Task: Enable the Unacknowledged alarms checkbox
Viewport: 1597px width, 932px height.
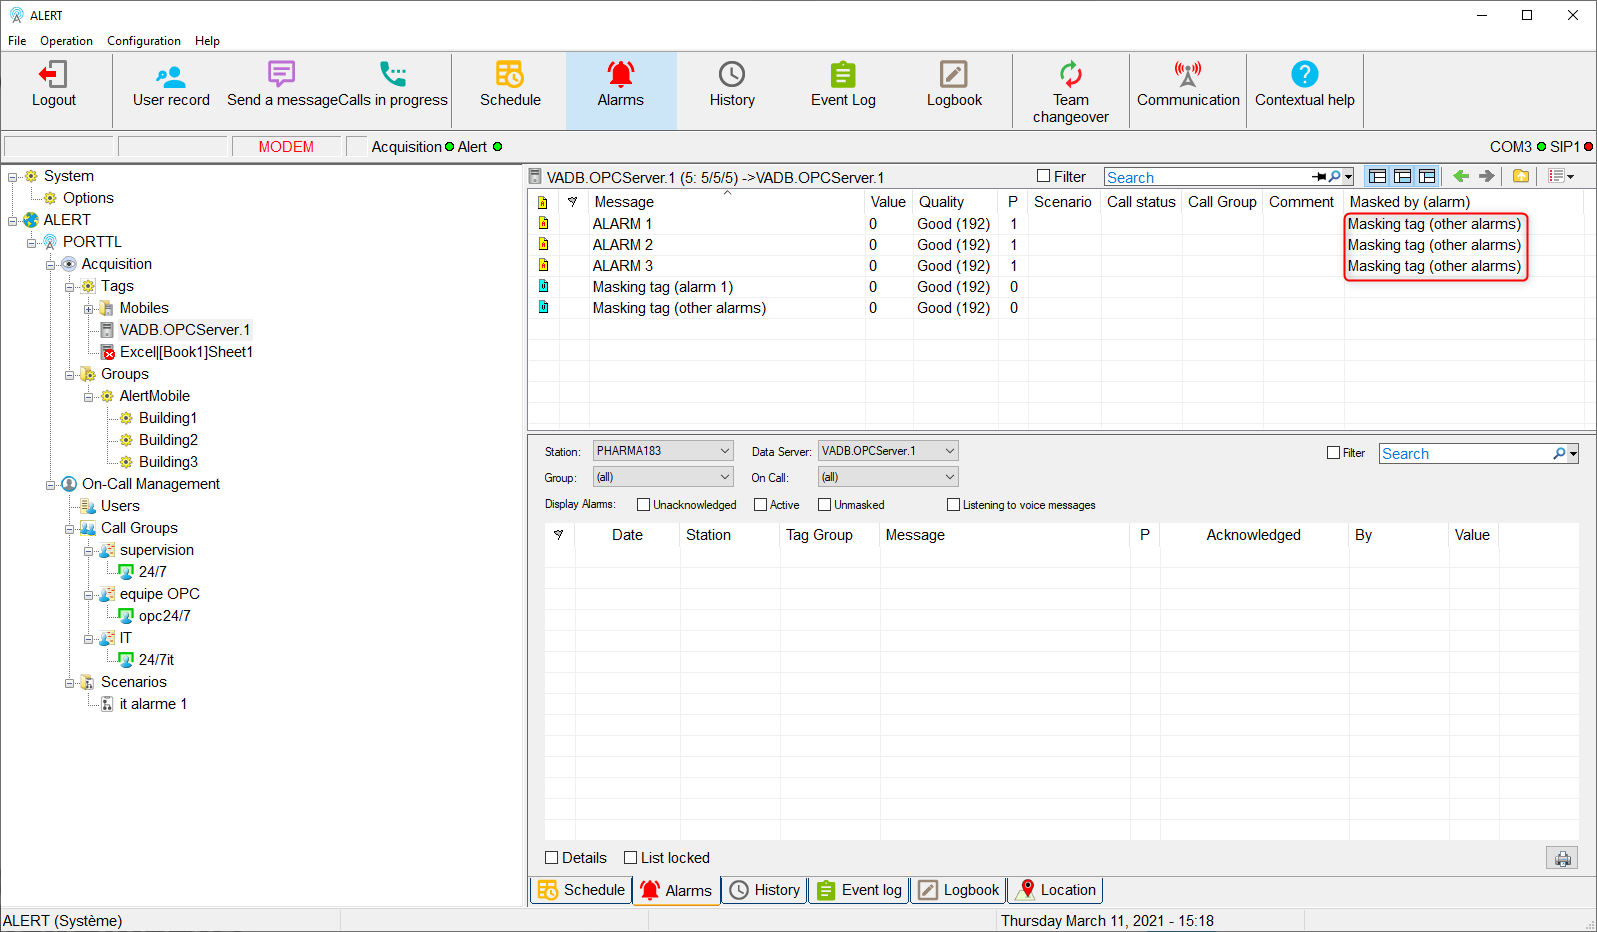Action: tap(644, 505)
